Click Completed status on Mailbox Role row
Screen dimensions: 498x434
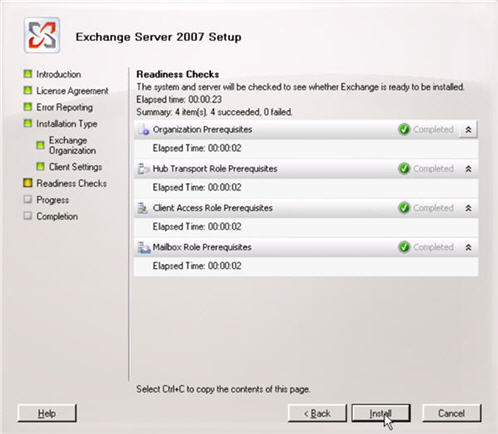coord(433,248)
